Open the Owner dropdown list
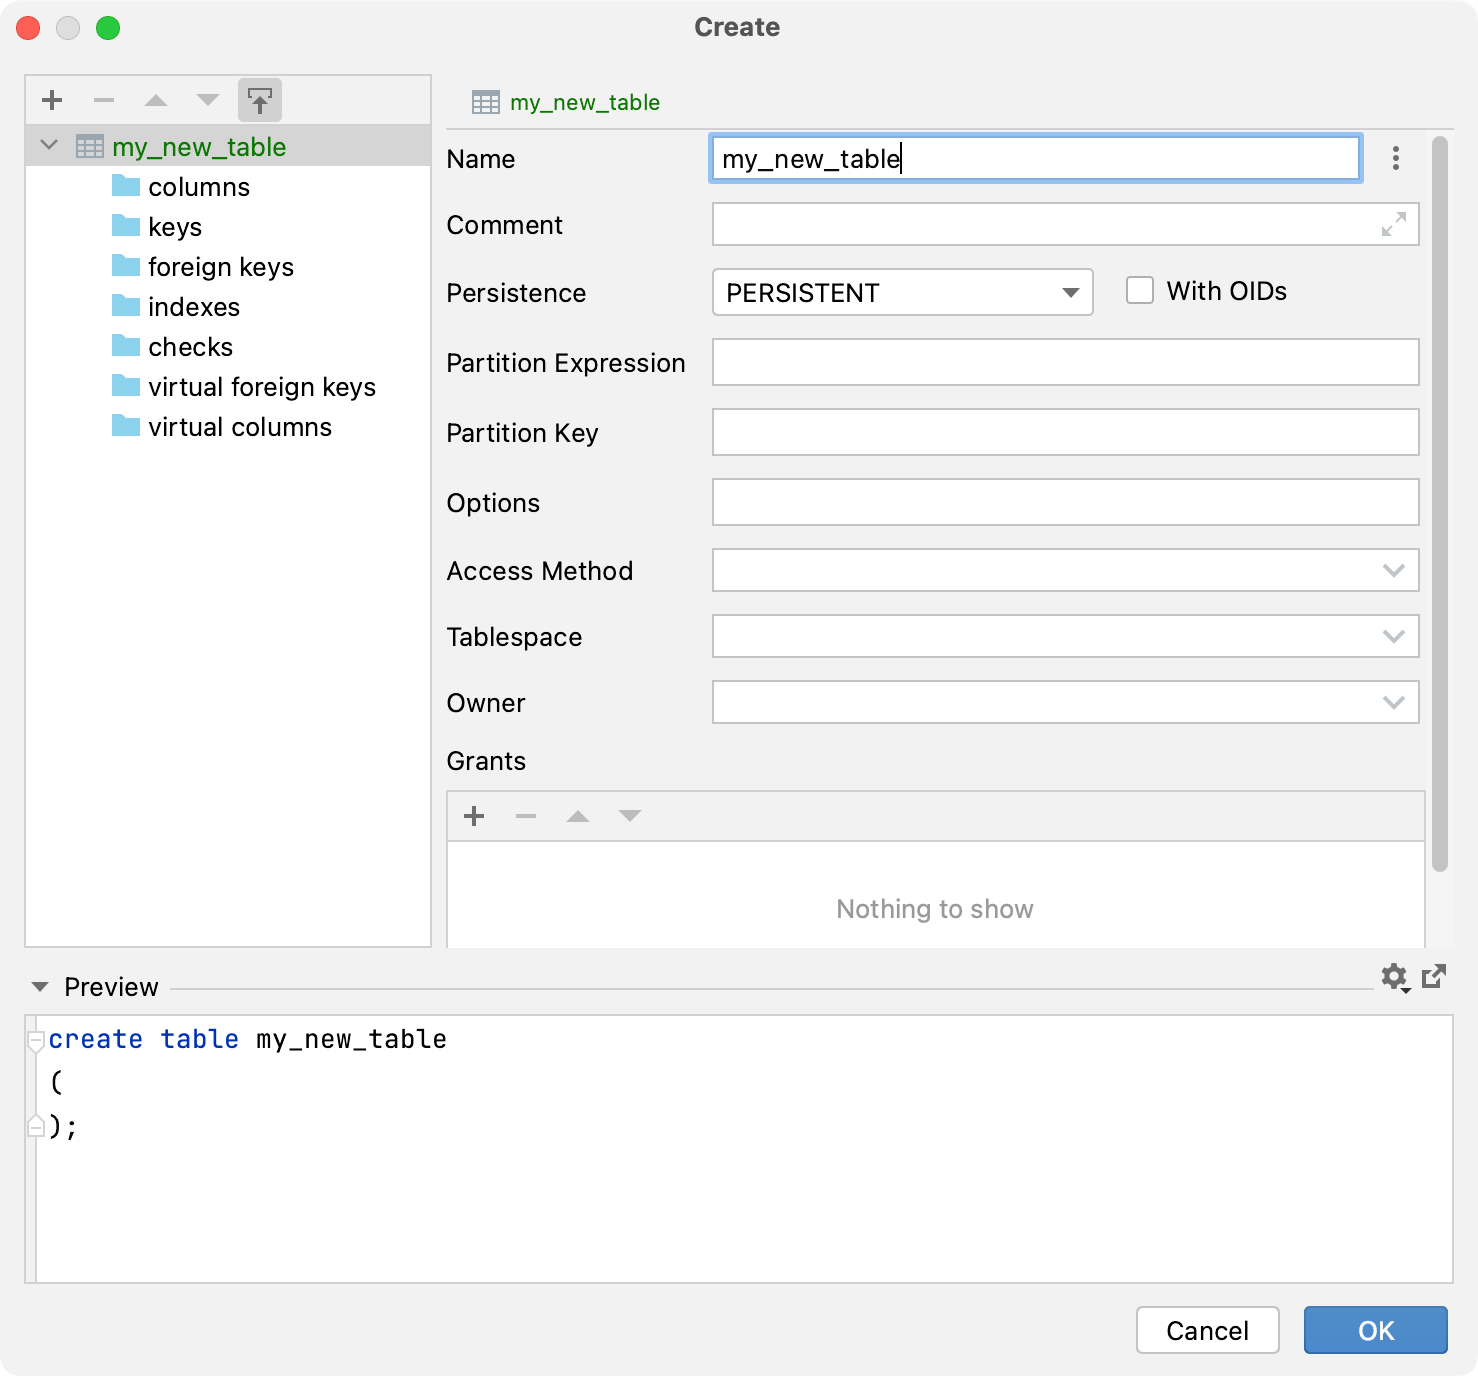1478x1376 pixels. (x=1393, y=702)
